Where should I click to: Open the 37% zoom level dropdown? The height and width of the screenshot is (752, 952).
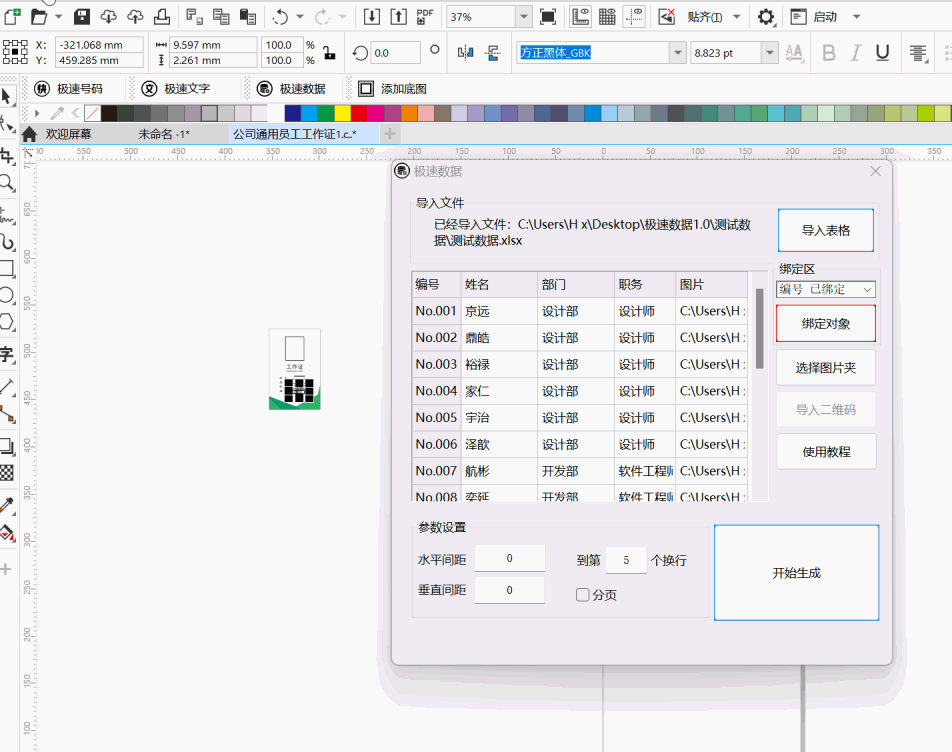point(523,17)
